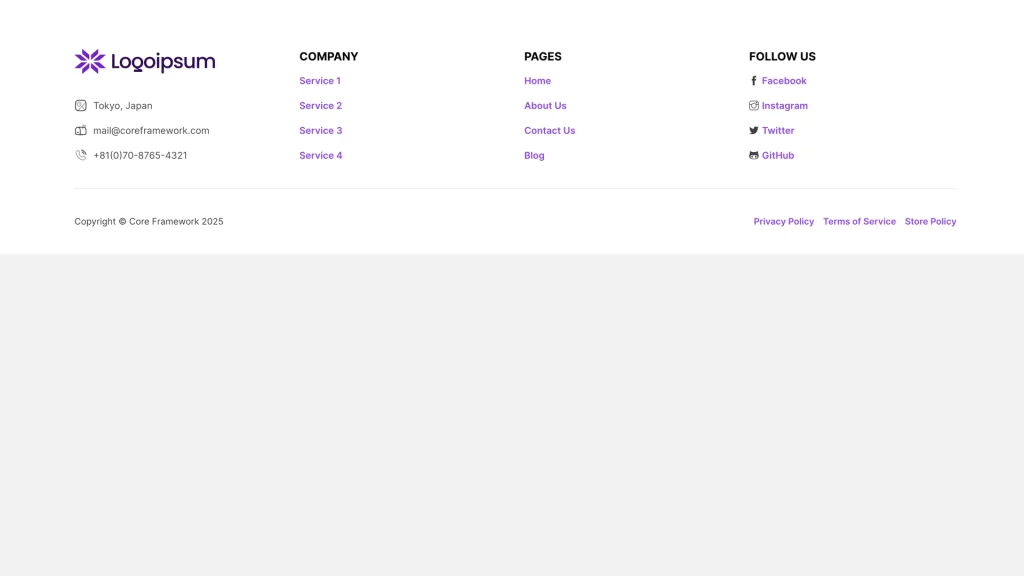Open the Blog link
The height and width of the screenshot is (576, 1024).
point(534,156)
